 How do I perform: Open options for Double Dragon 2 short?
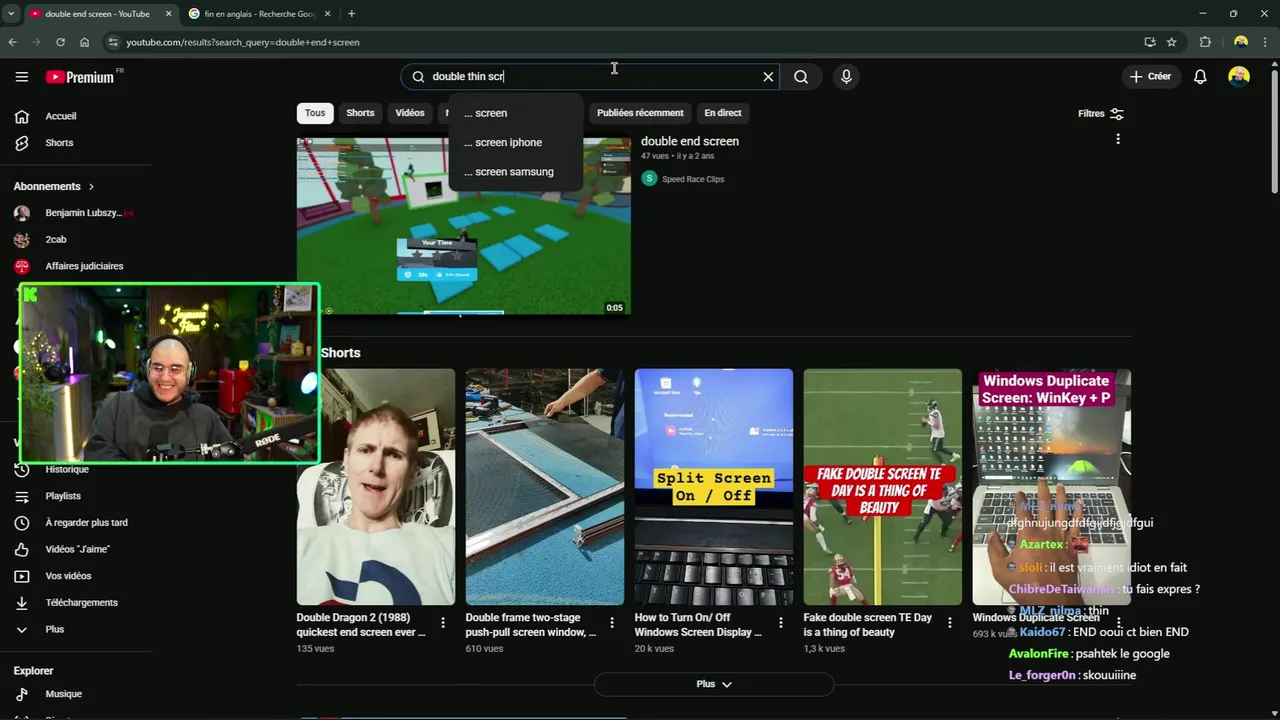(443, 623)
